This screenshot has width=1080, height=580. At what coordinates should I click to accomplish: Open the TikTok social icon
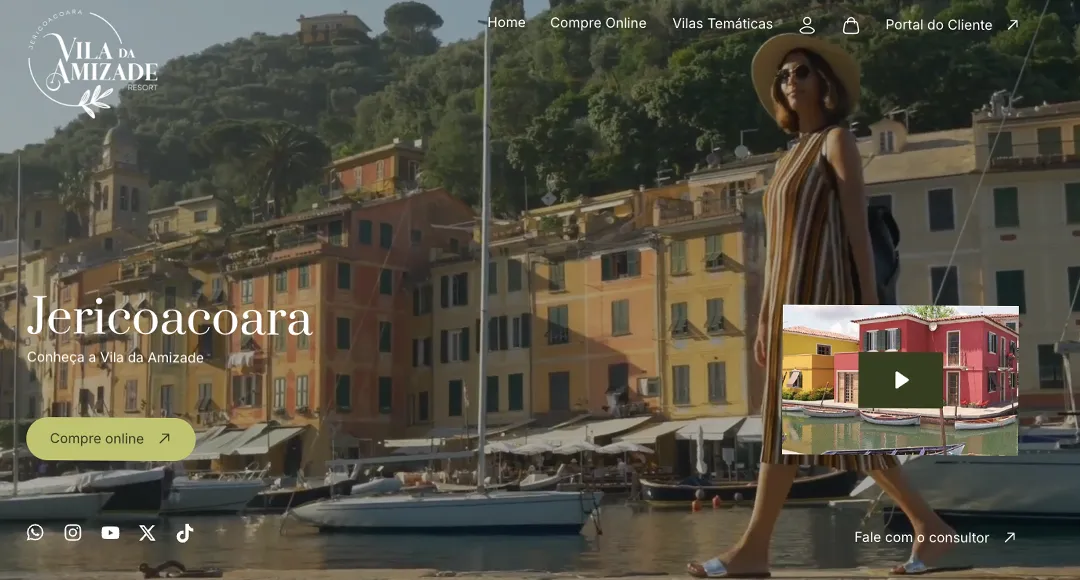tap(185, 533)
